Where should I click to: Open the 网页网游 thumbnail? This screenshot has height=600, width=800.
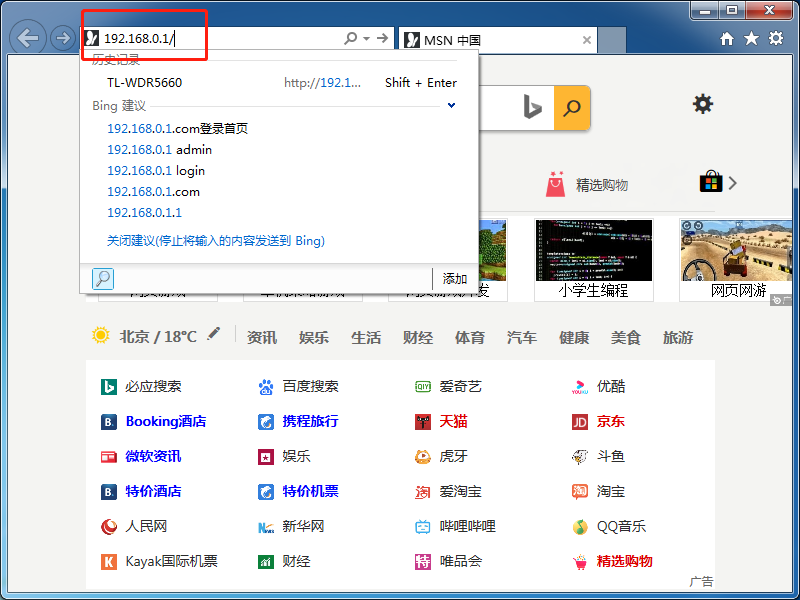point(738,260)
